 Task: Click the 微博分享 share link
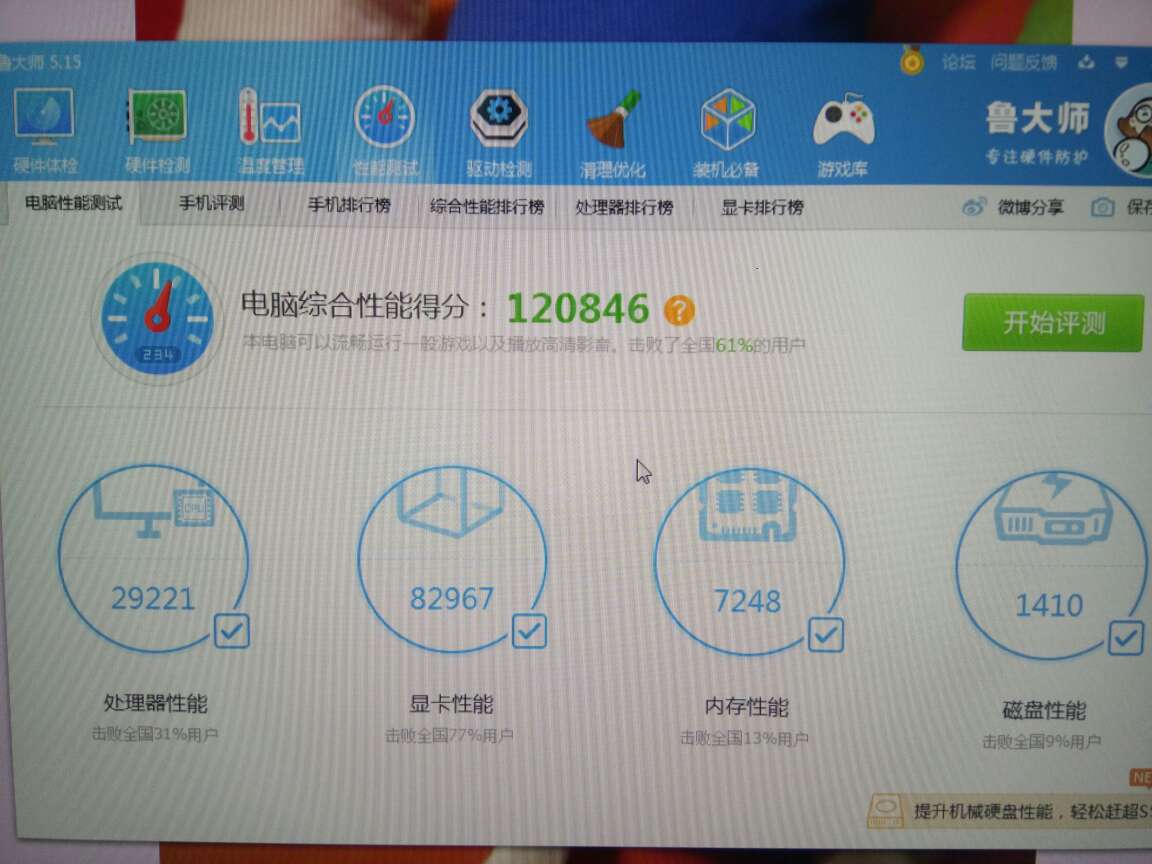(1030, 207)
